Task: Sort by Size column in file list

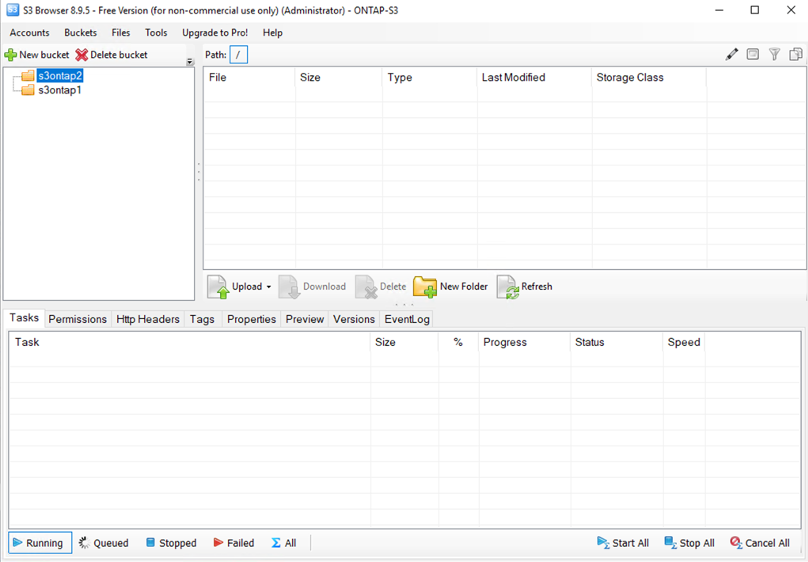Action: [x=339, y=77]
